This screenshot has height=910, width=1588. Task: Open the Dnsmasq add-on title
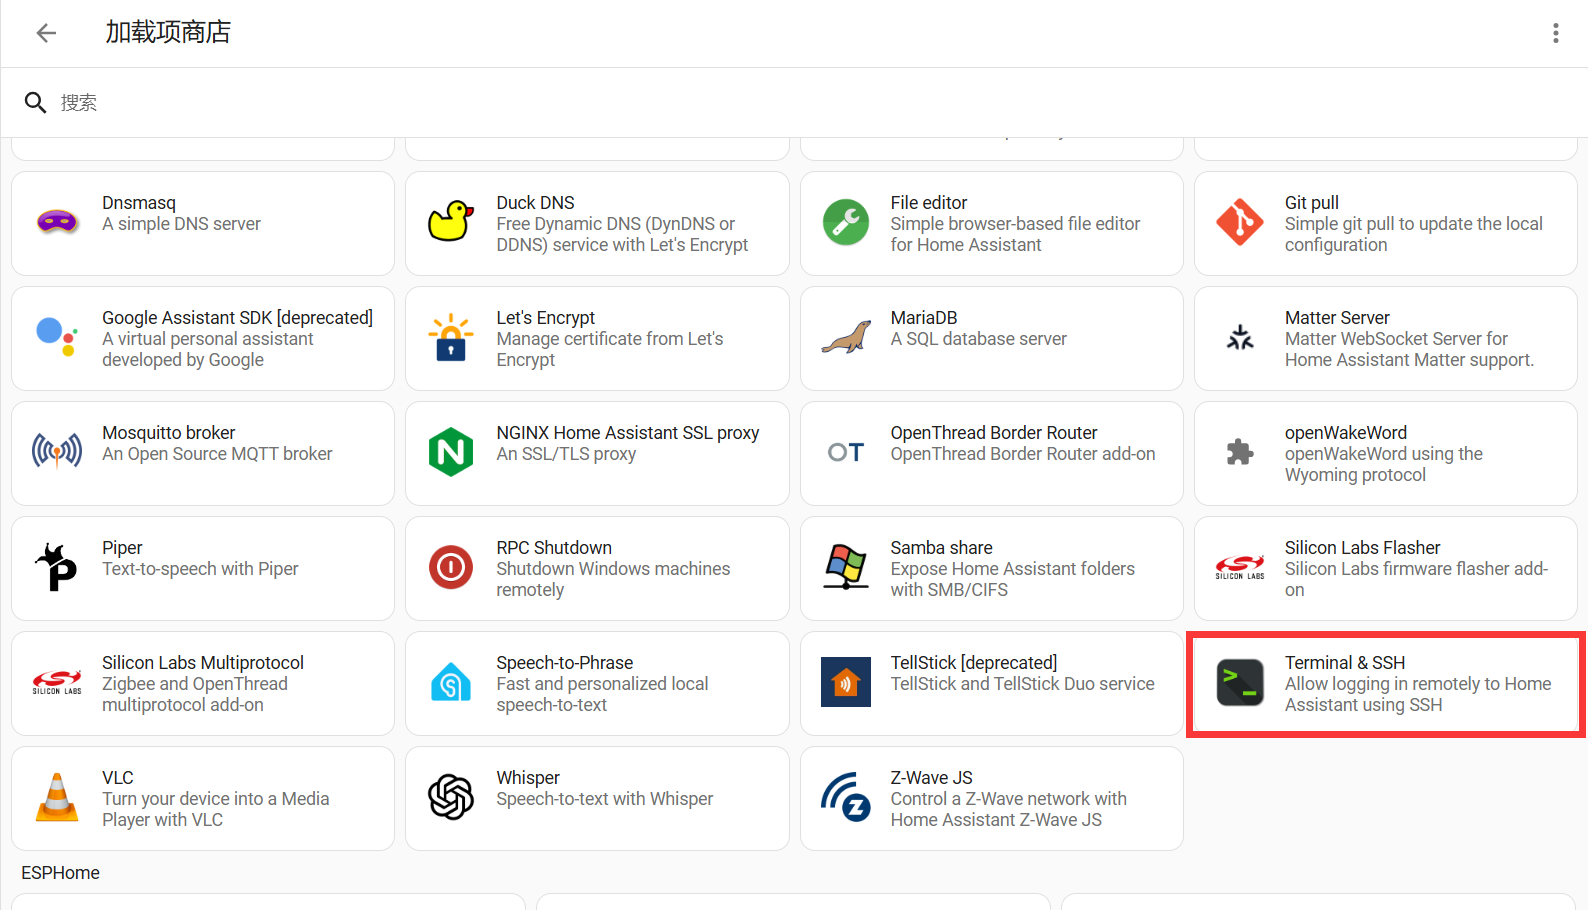tap(139, 203)
